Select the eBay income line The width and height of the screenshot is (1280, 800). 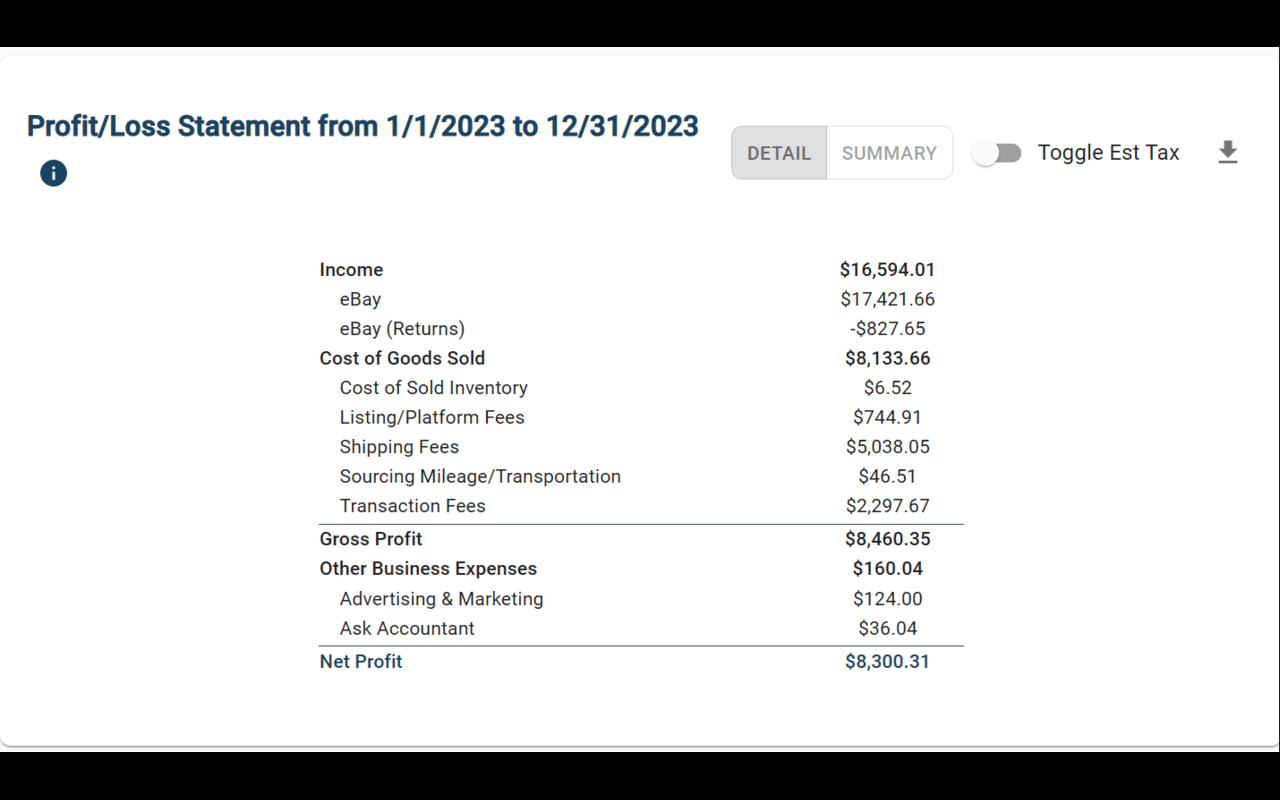[641, 299]
